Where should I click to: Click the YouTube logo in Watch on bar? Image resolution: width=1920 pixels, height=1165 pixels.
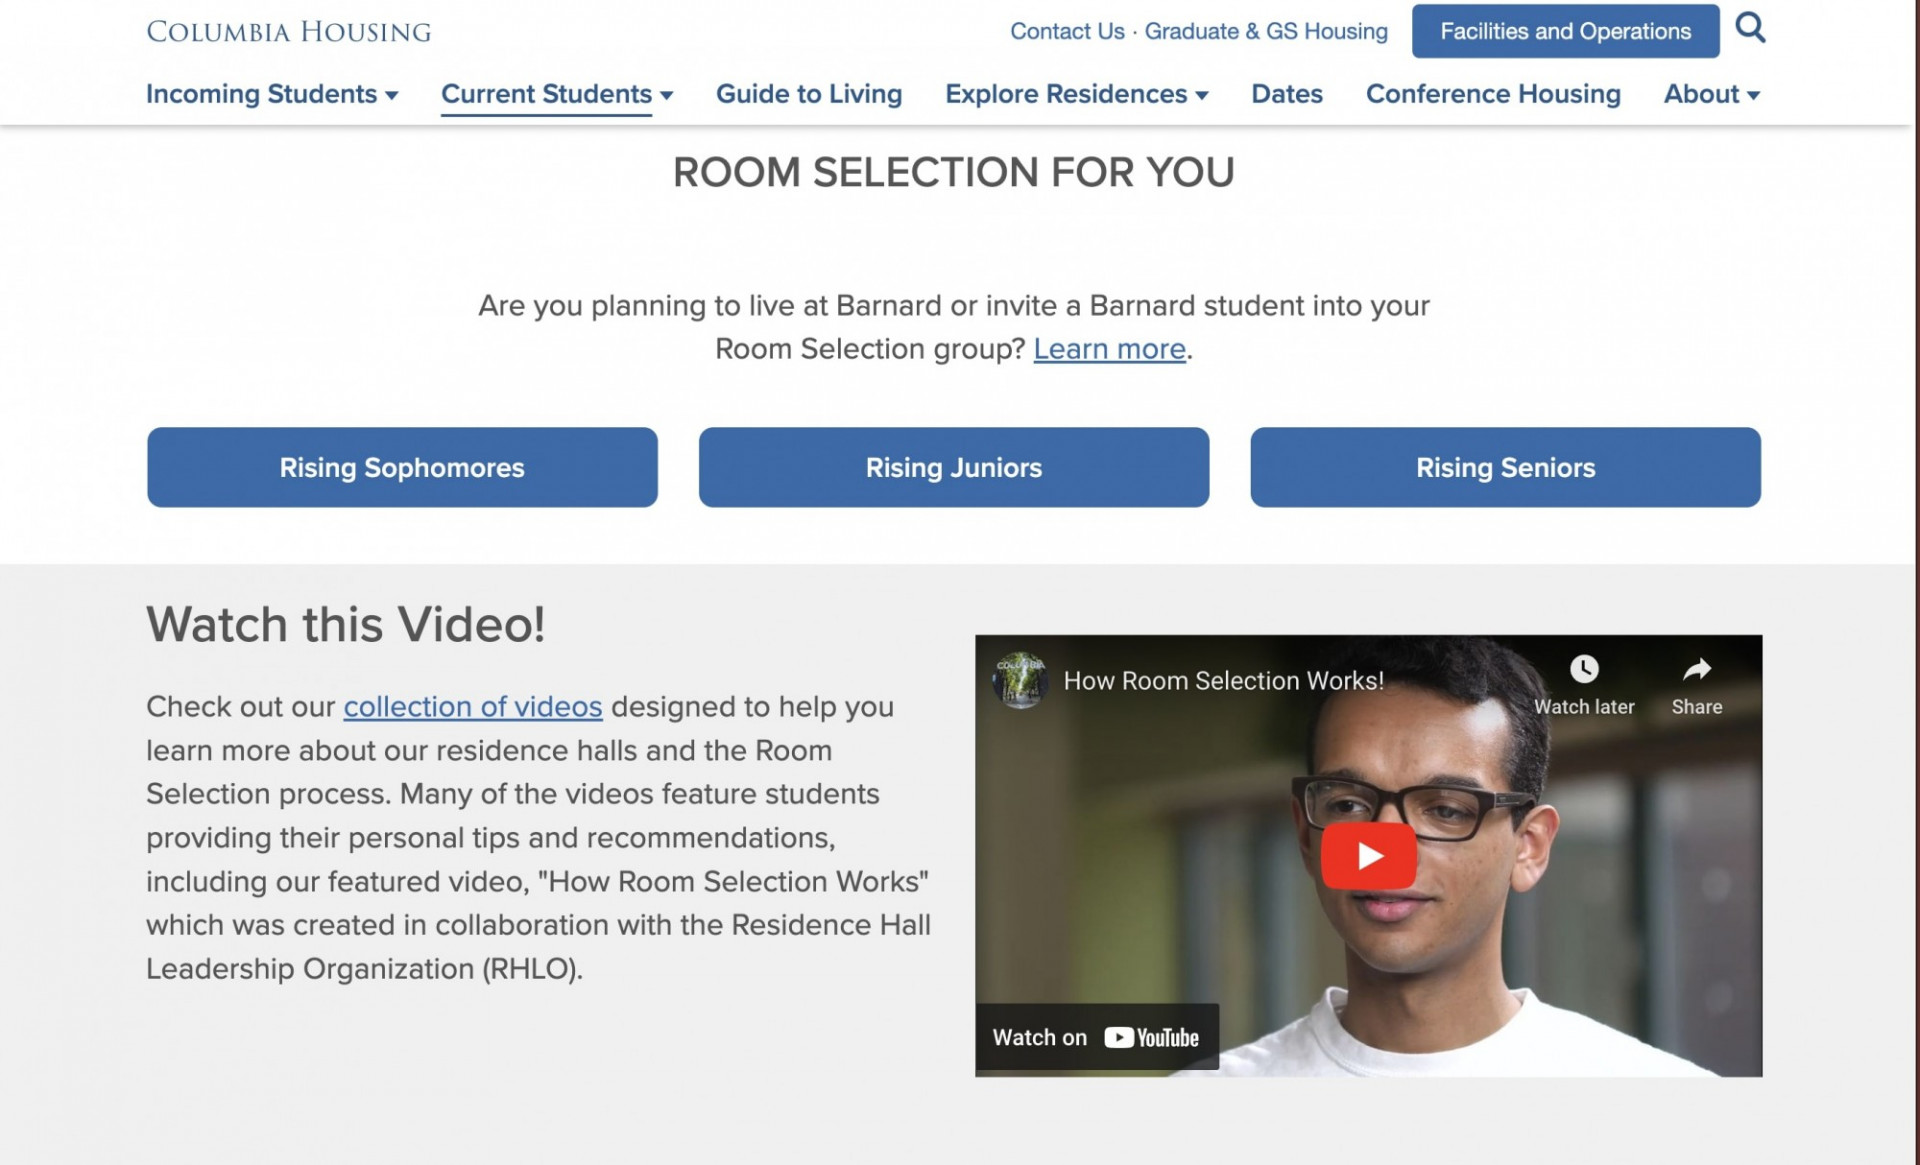click(1151, 1037)
